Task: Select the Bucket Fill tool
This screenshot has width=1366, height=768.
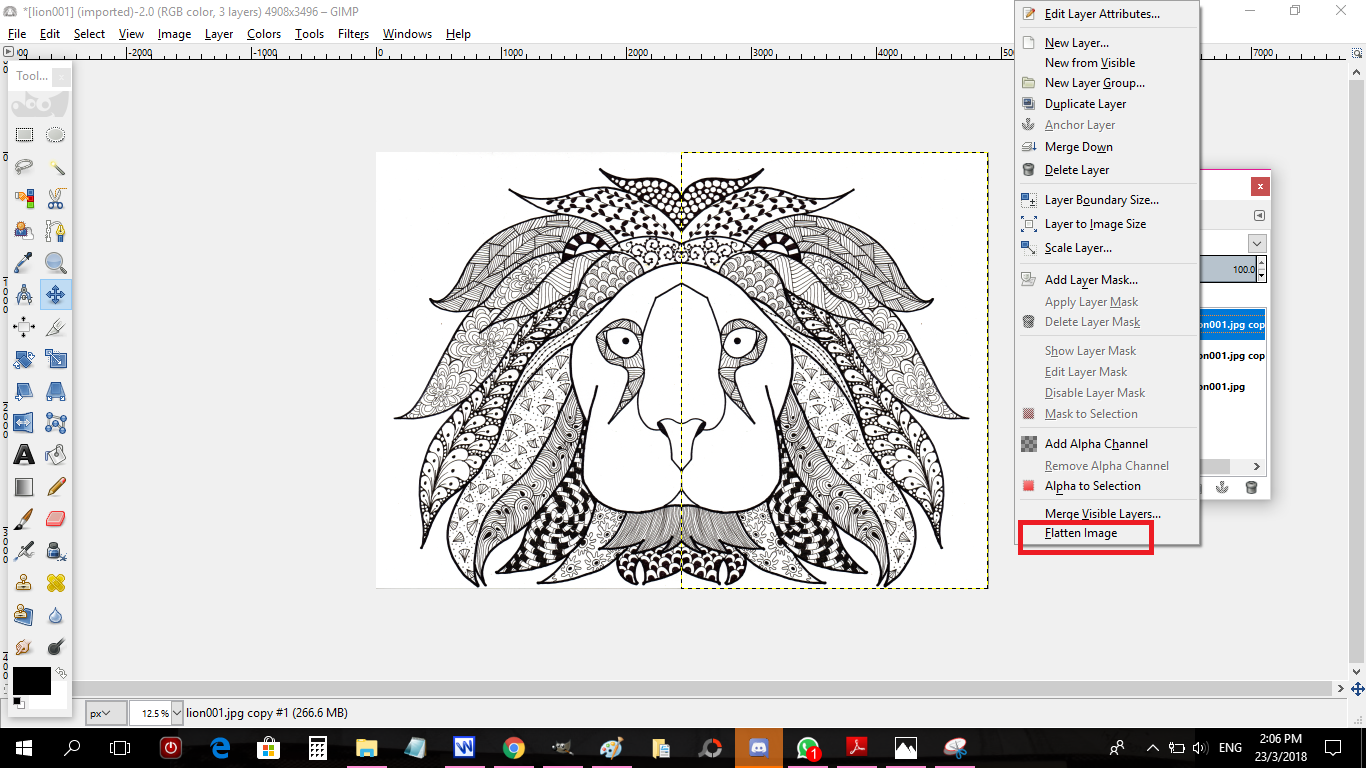Action: 56,455
